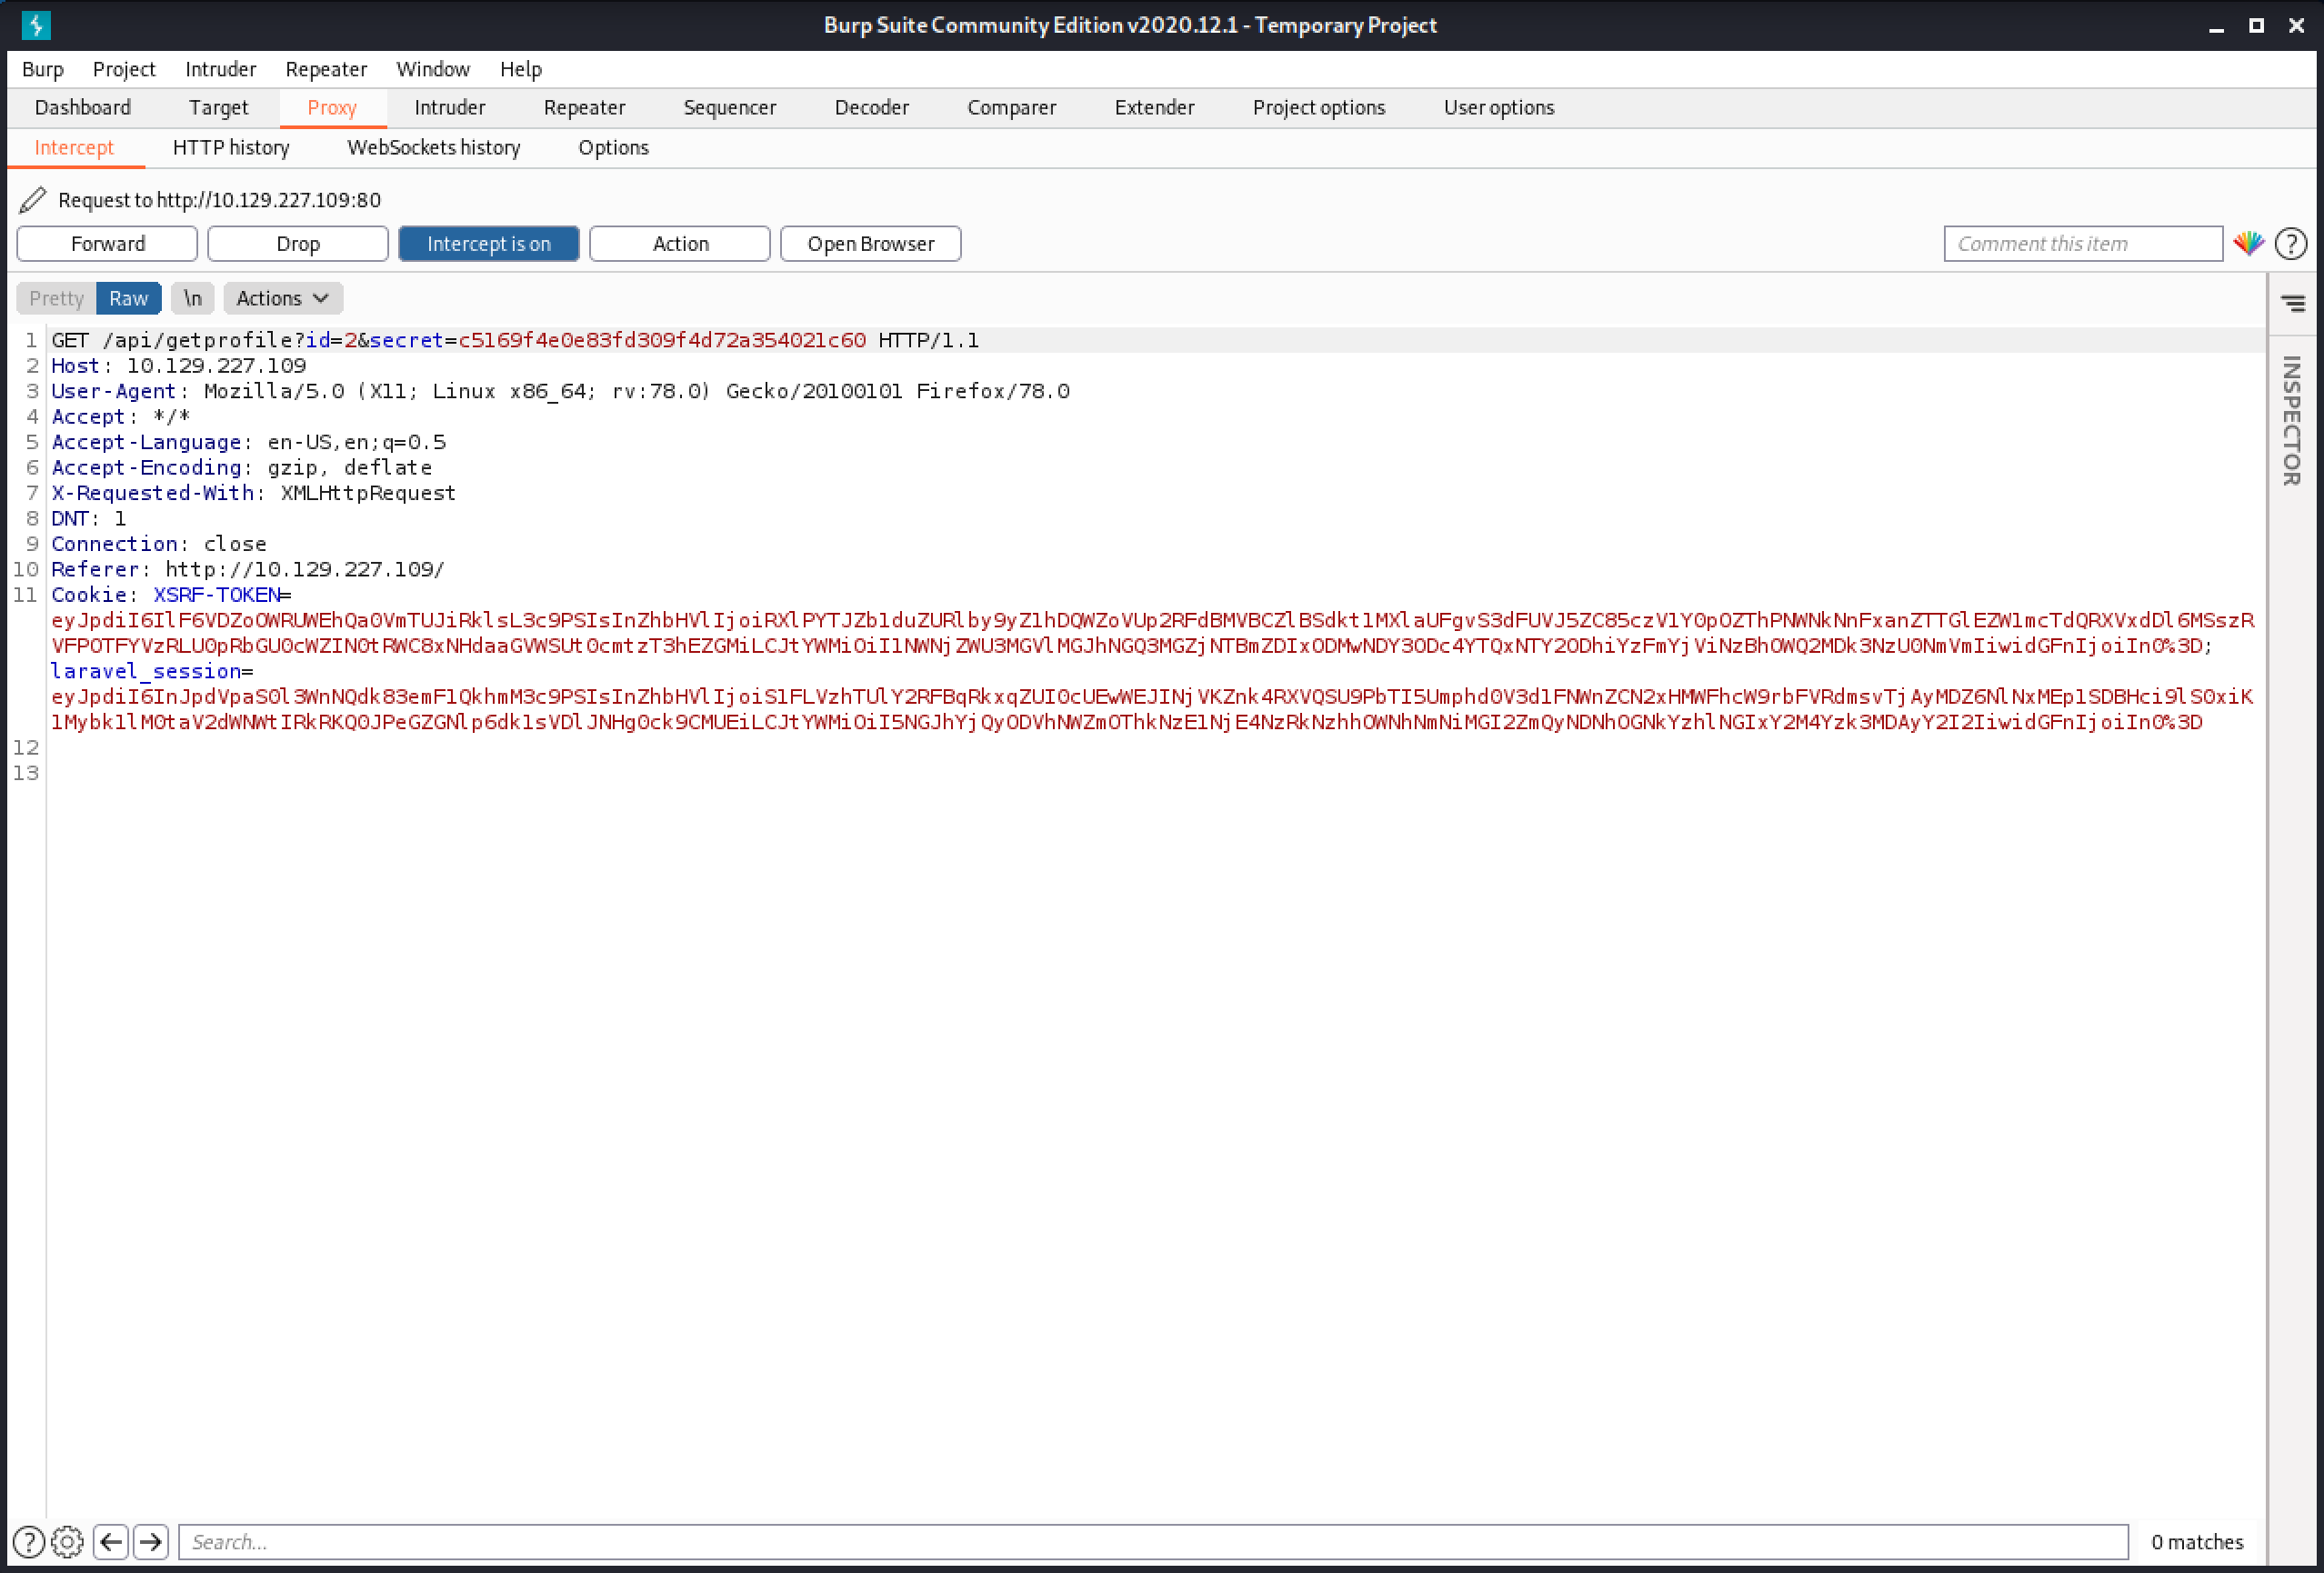Drop the intercepted request
The height and width of the screenshot is (1573, 2324).
(x=298, y=244)
